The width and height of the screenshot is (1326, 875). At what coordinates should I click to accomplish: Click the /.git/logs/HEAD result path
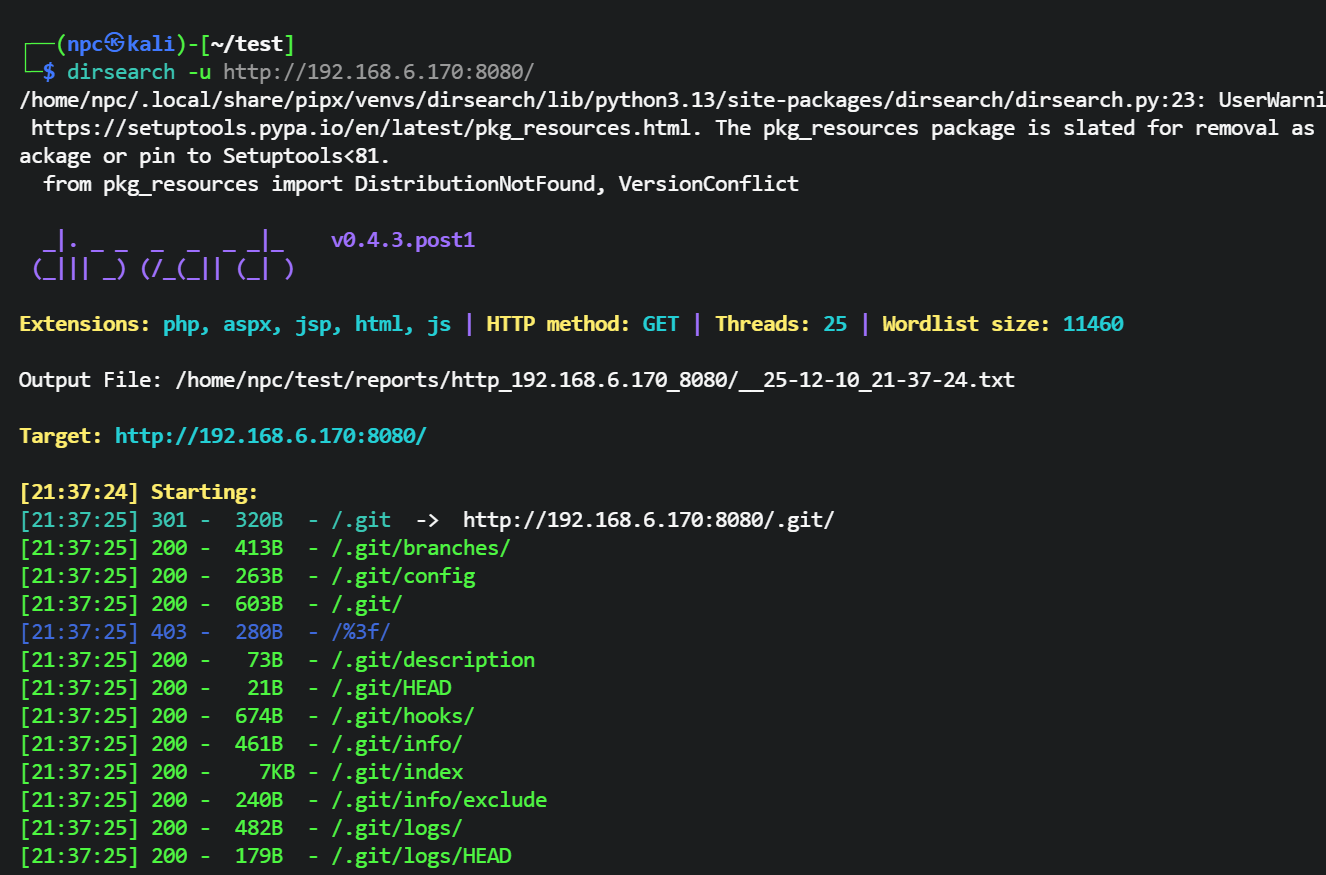[420, 856]
